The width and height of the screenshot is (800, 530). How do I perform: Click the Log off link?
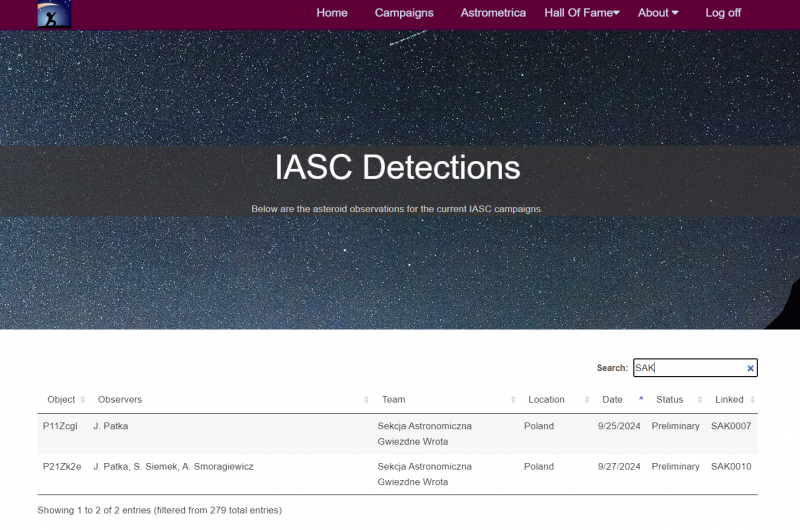click(723, 13)
